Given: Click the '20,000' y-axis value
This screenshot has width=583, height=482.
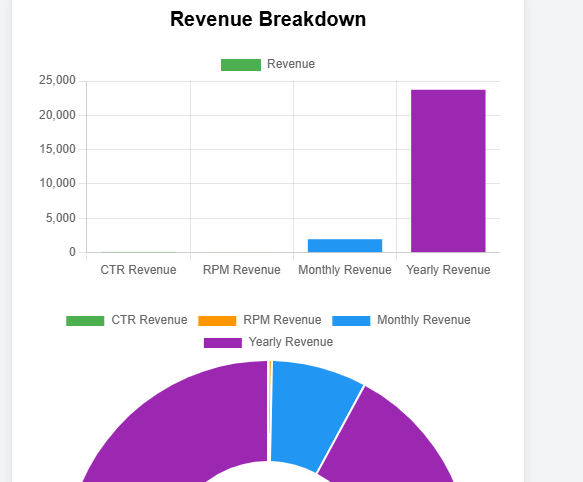Looking at the screenshot, I should click(57, 115).
